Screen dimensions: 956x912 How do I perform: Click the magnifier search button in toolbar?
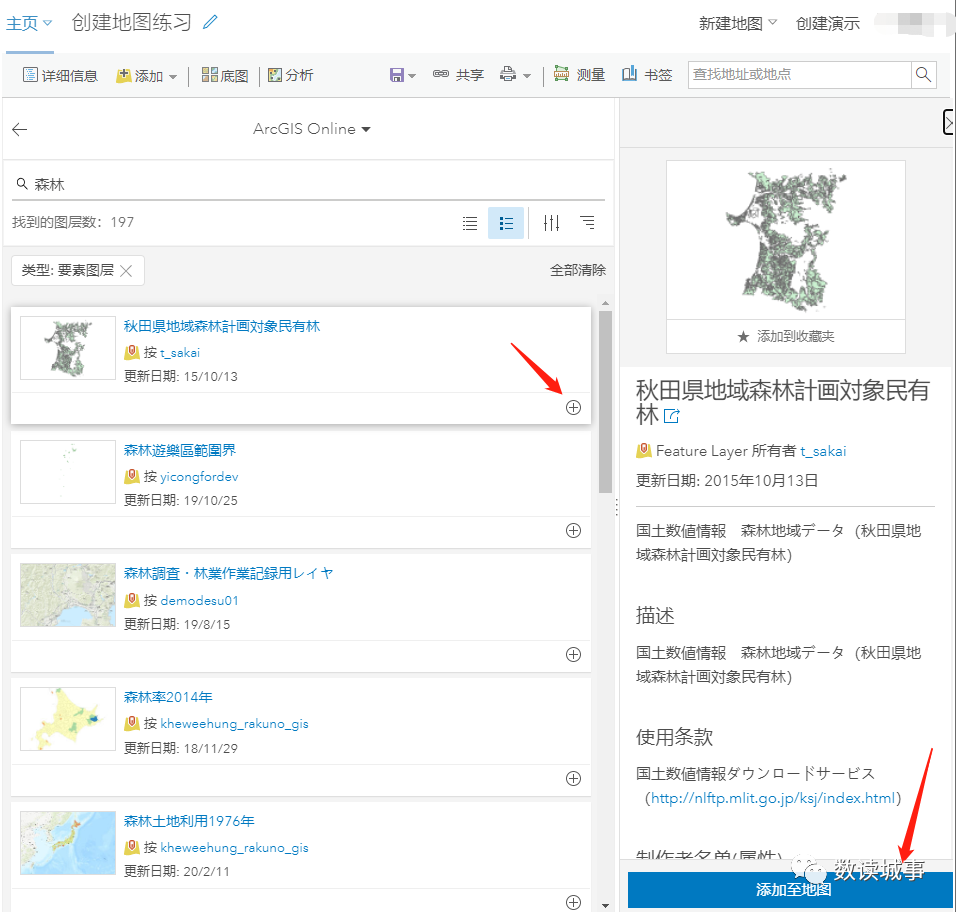click(924, 74)
